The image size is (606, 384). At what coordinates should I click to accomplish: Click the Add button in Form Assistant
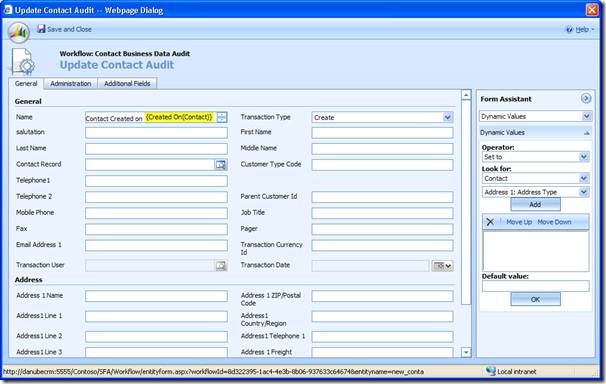pos(535,204)
